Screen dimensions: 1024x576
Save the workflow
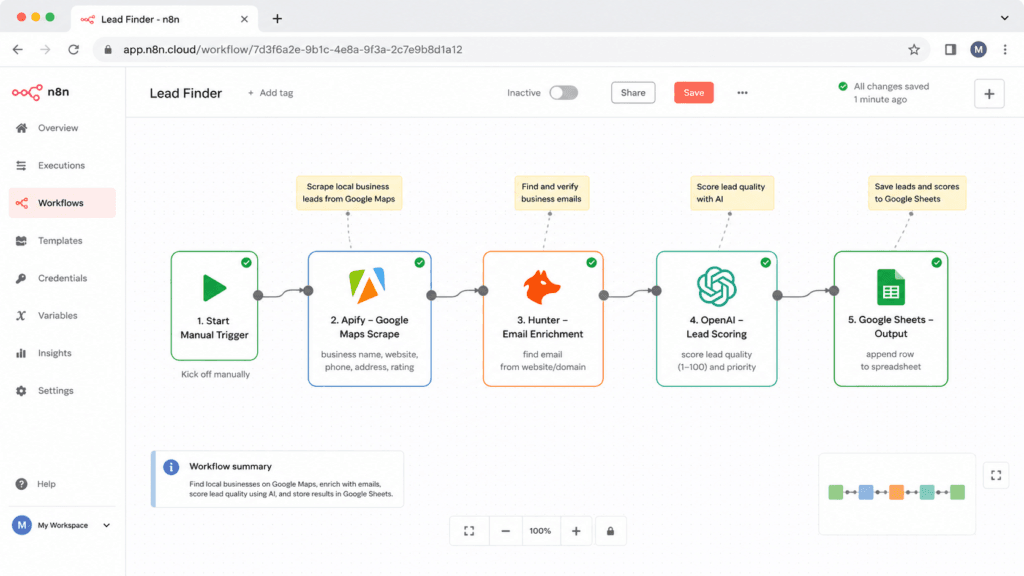[x=694, y=93]
